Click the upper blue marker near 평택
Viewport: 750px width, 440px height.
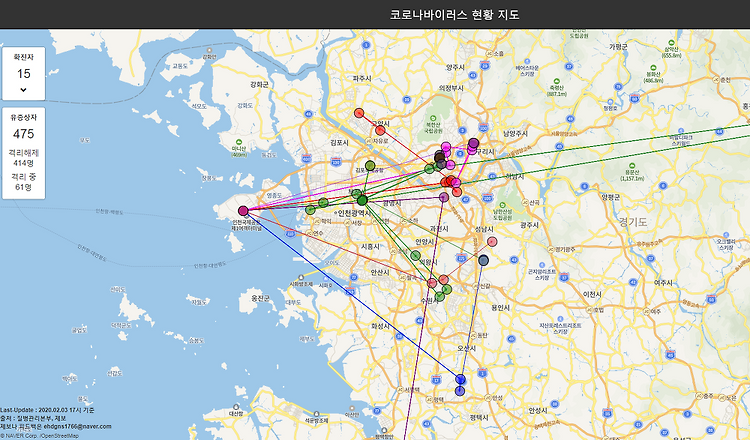460,379
